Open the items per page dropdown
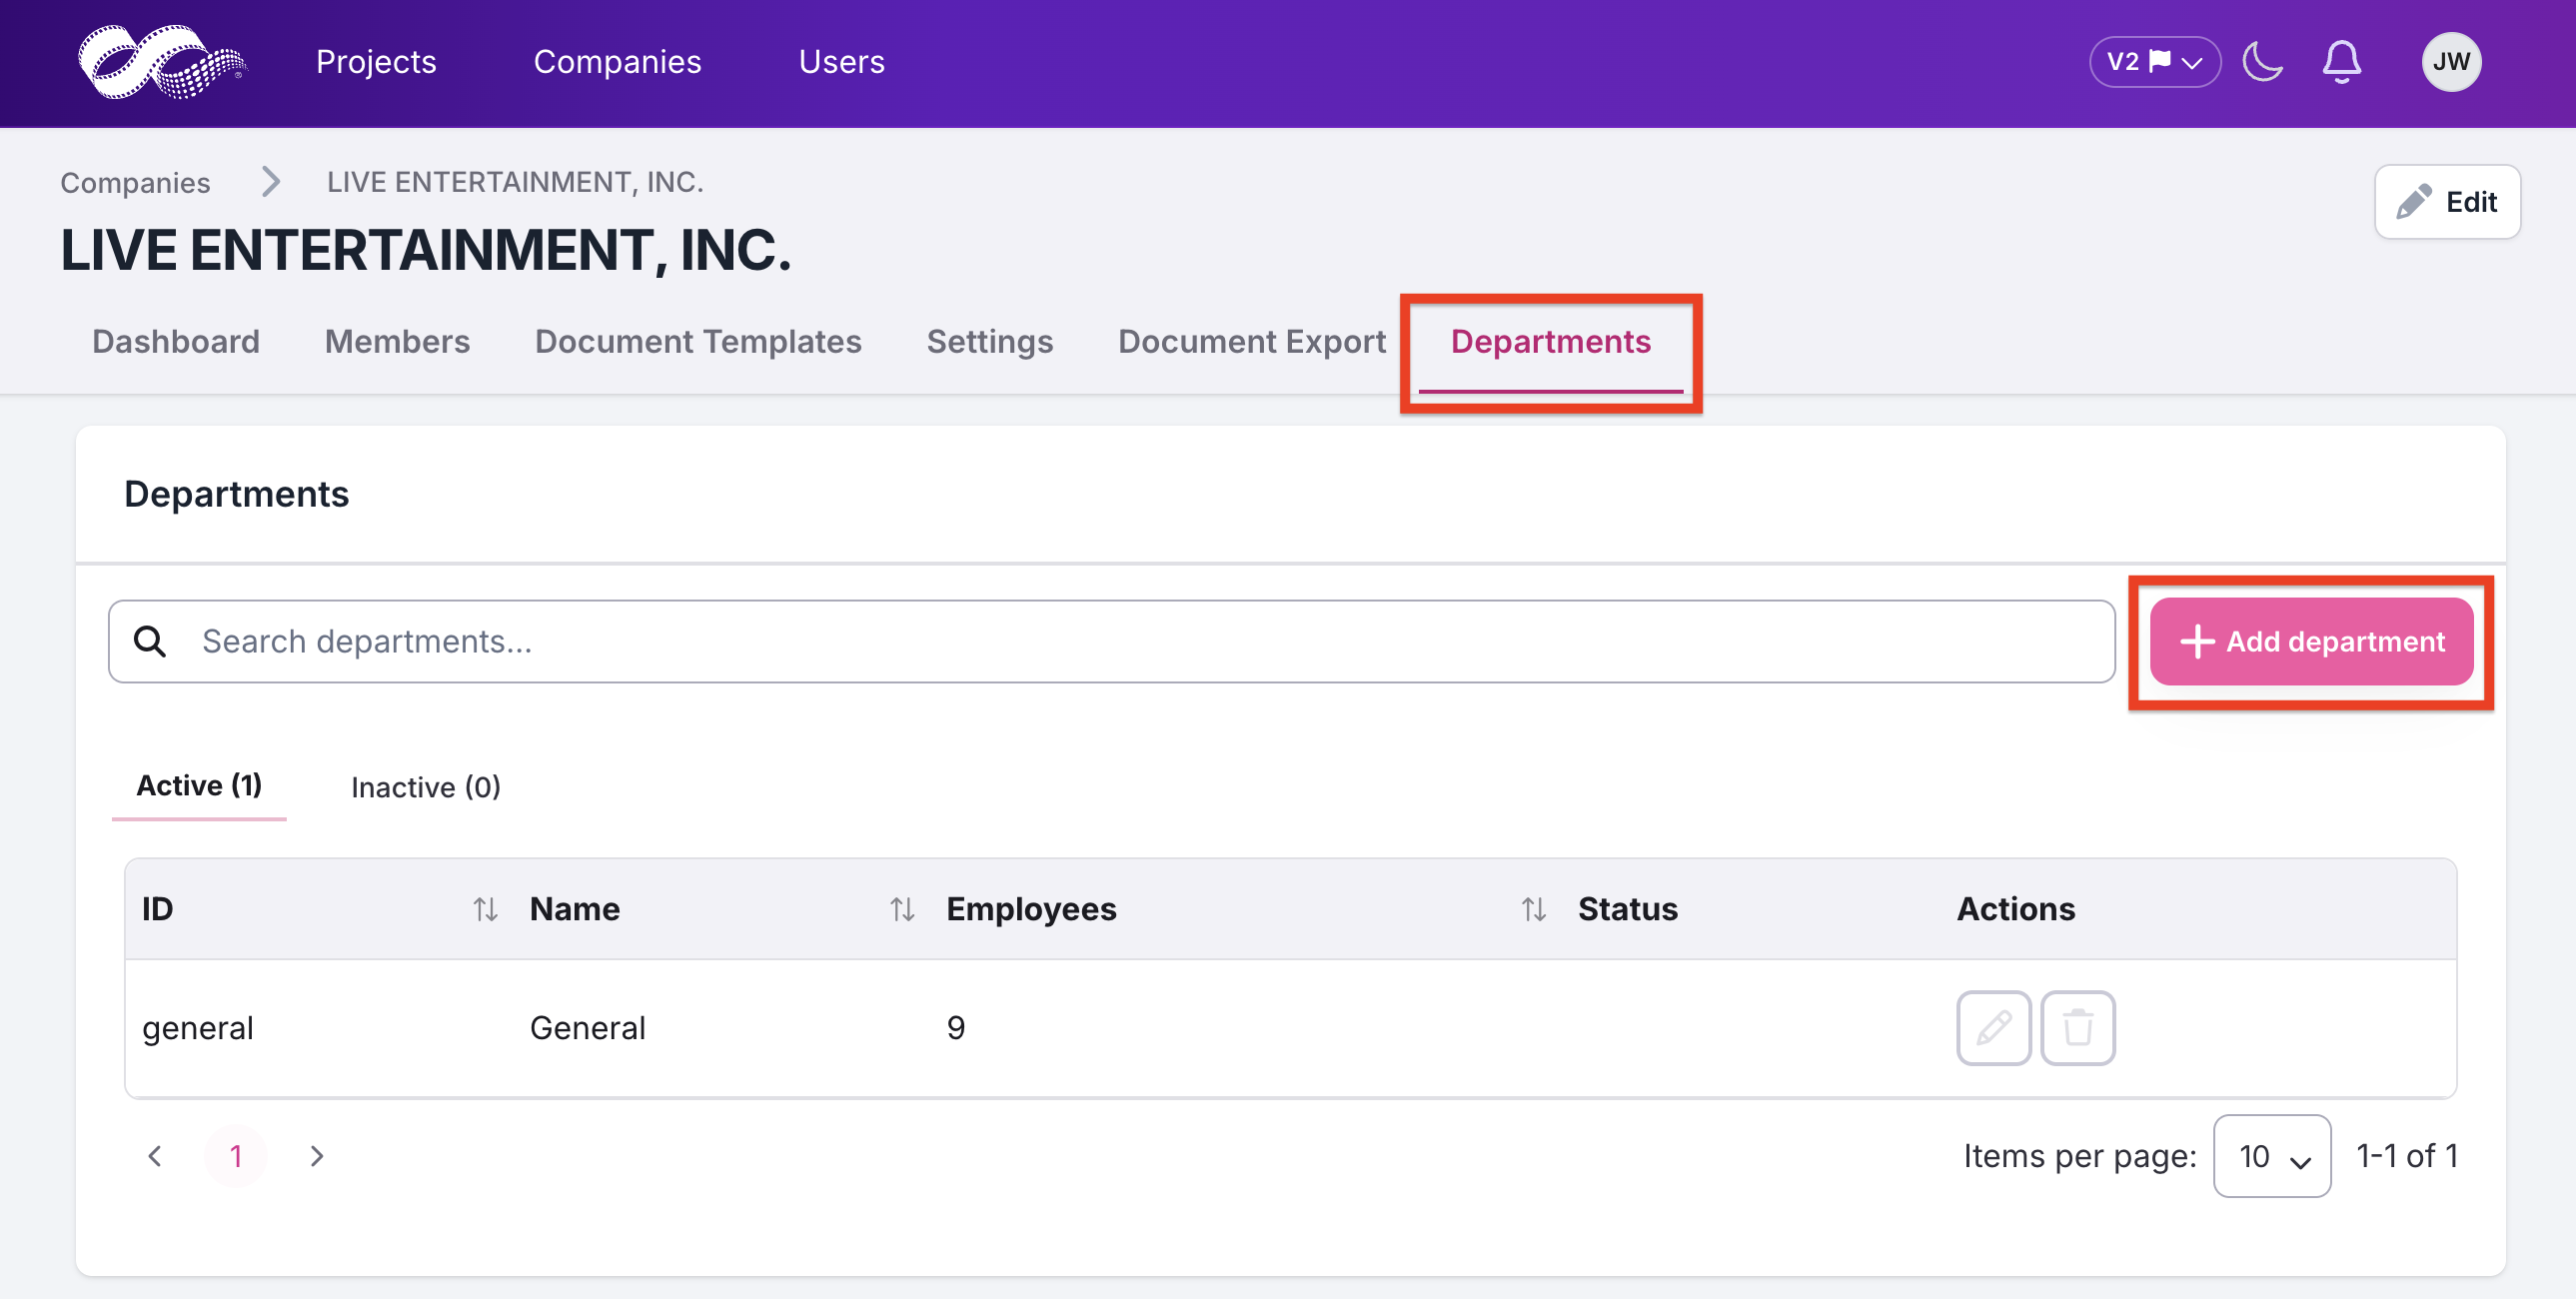This screenshot has width=2576, height=1299. pyautogui.click(x=2272, y=1156)
